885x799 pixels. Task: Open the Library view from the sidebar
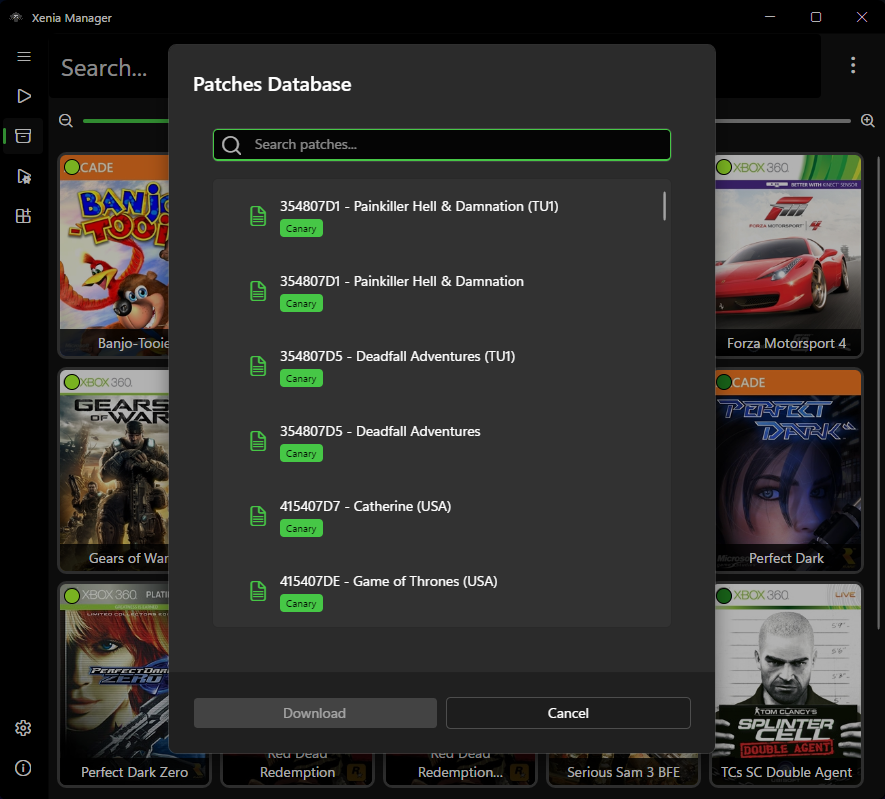(x=23, y=136)
